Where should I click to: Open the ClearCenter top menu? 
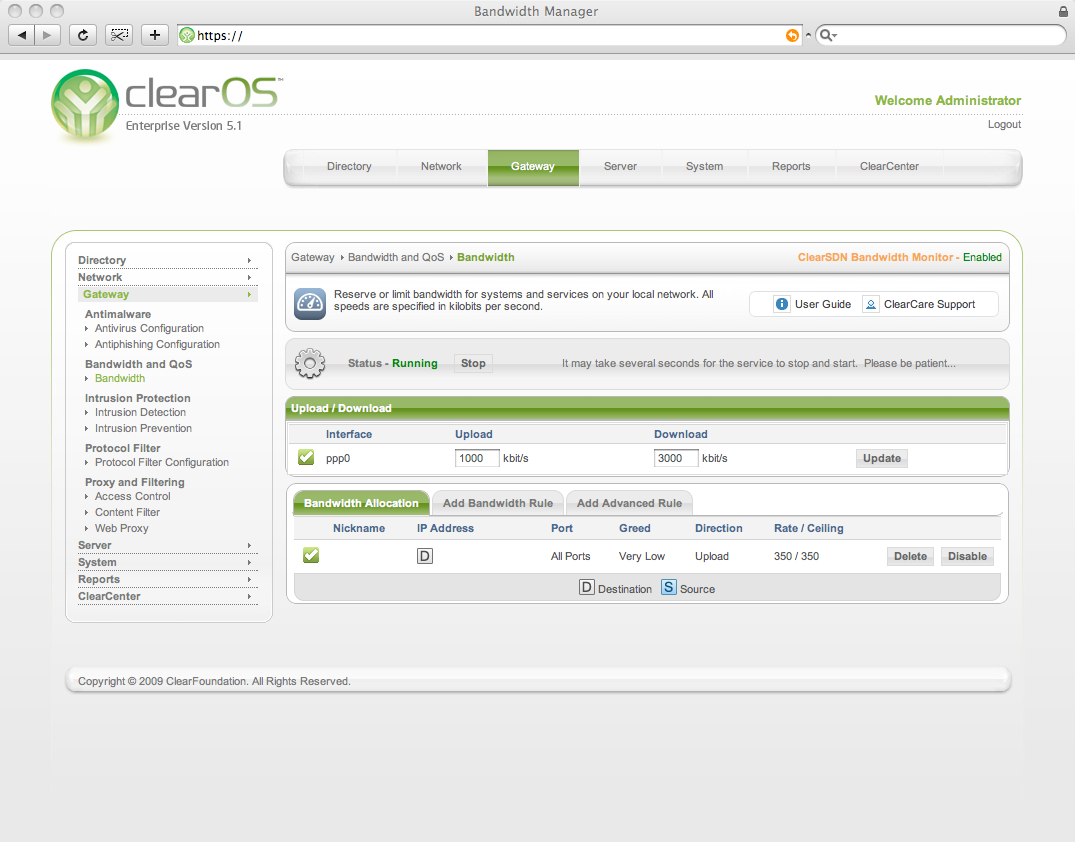pyautogui.click(x=889, y=167)
